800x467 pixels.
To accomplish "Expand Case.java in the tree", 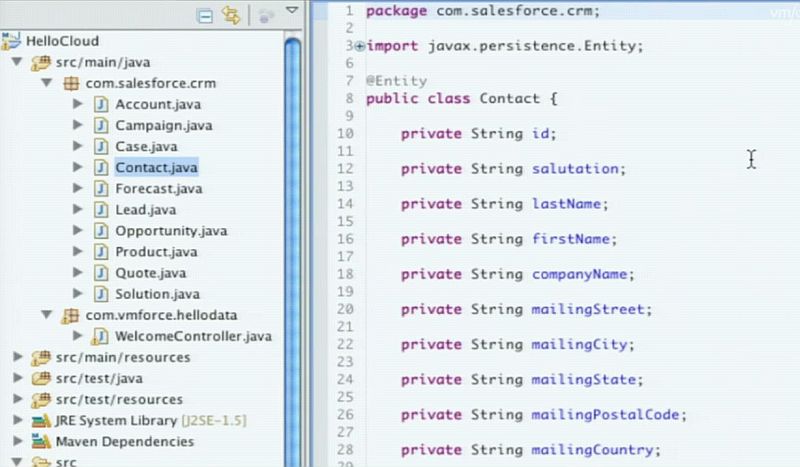I will point(78,146).
